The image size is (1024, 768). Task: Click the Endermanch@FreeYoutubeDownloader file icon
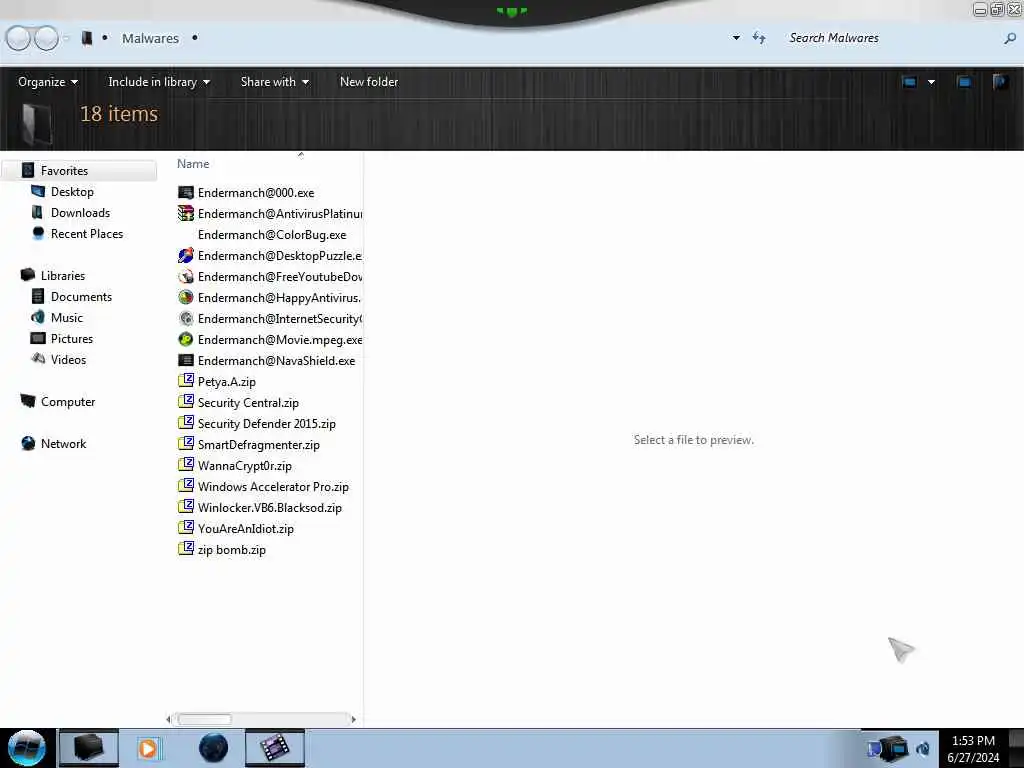186,276
